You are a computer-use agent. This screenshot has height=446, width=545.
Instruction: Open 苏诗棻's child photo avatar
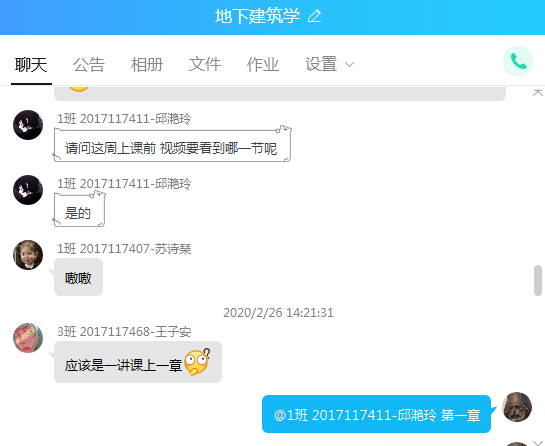pos(28,255)
